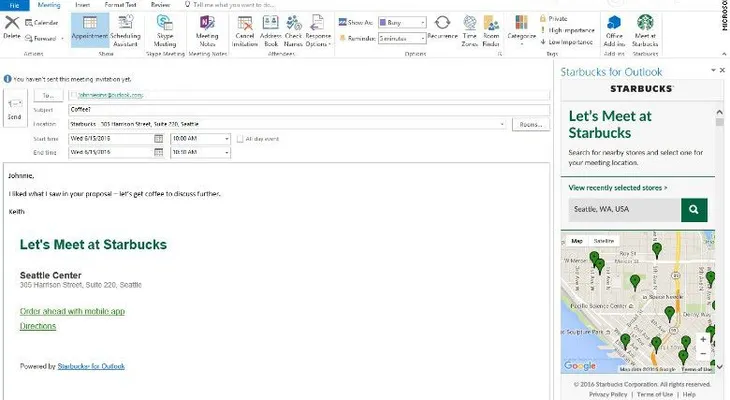Run Check Names
The image size is (730, 400).
[293, 30]
